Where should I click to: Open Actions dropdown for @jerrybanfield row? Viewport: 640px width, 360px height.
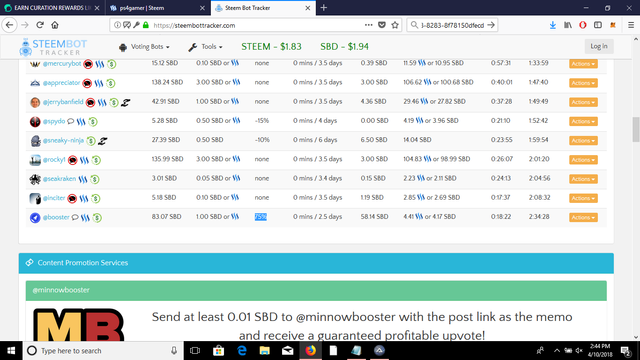pyautogui.click(x=583, y=102)
